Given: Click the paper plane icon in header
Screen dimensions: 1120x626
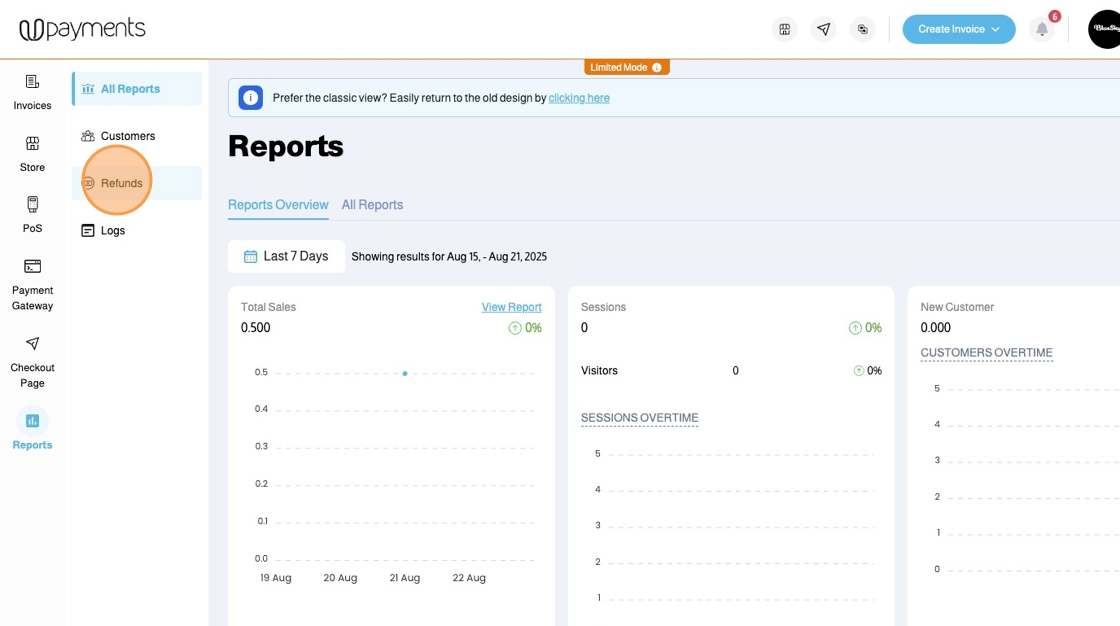Looking at the screenshot, I should (x=823, y=29).
